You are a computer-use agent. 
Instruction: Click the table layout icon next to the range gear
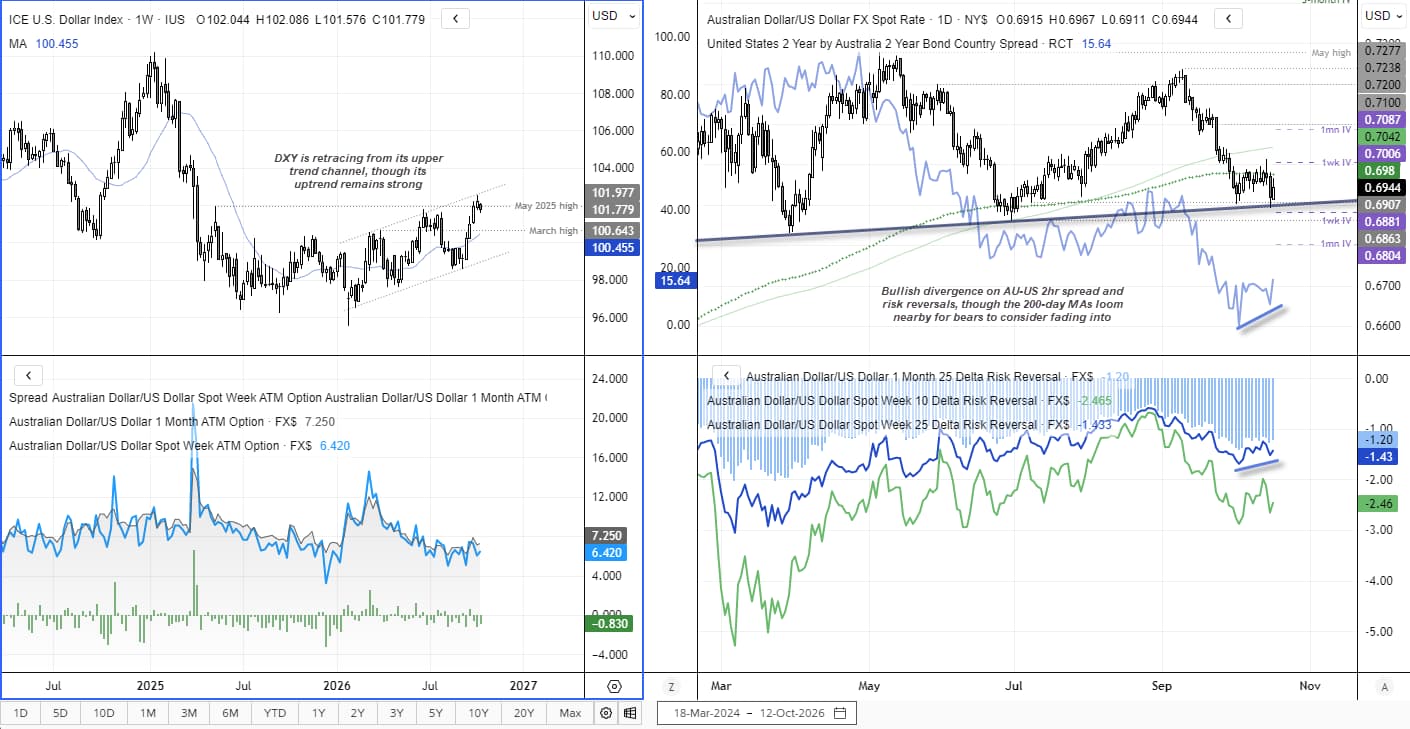(x=630, y=713)
